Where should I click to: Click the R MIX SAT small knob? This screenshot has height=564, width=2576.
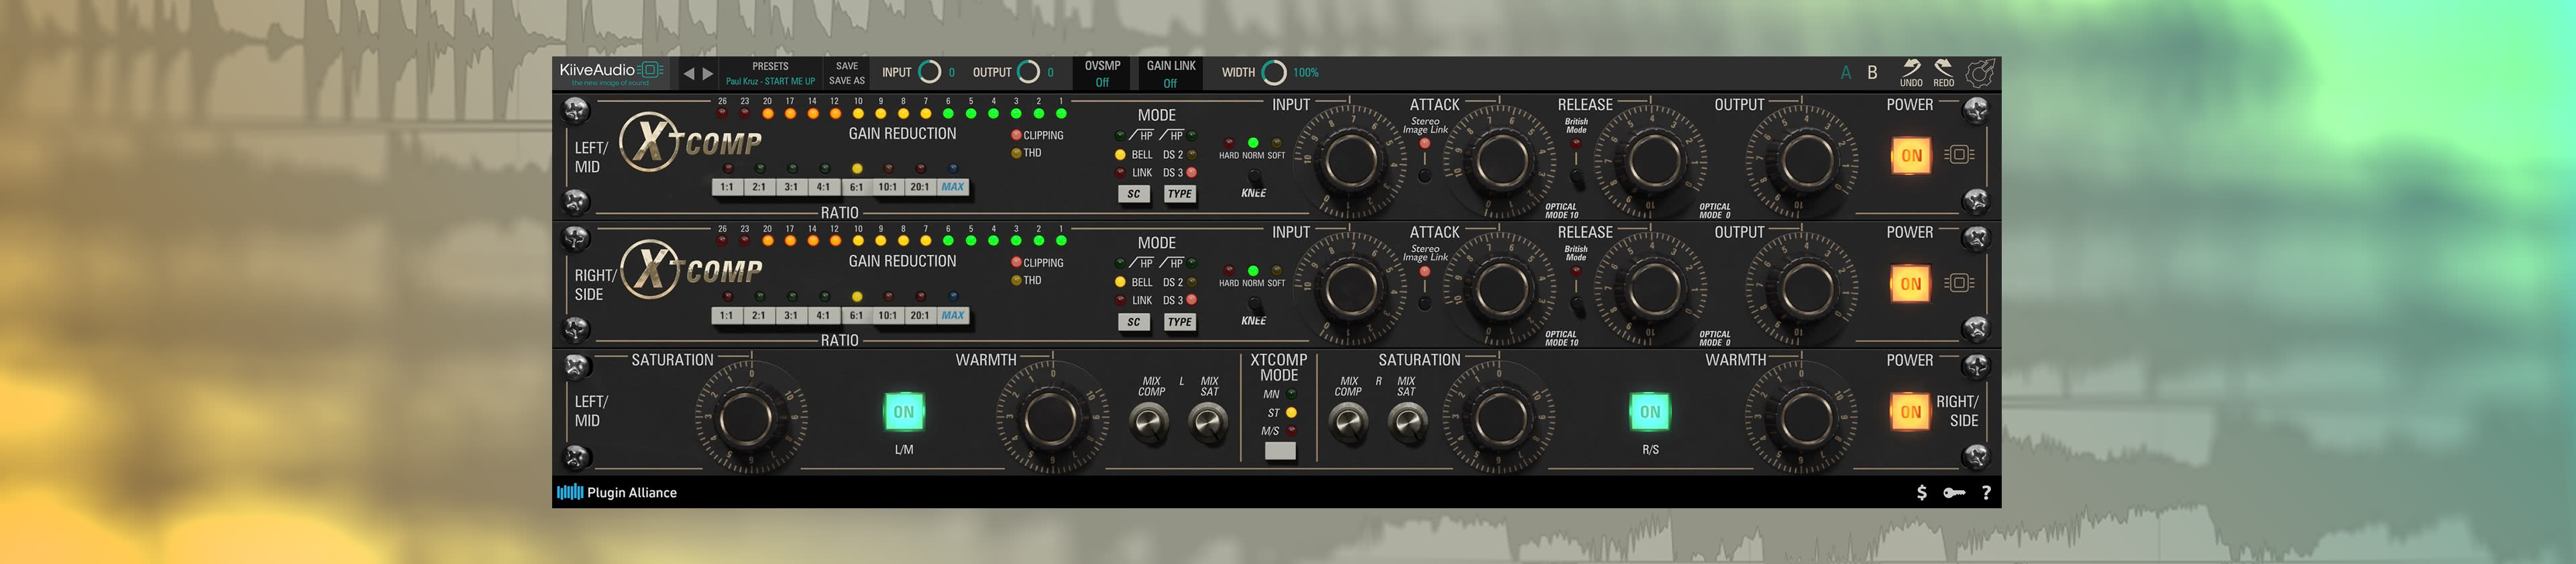1408,423
